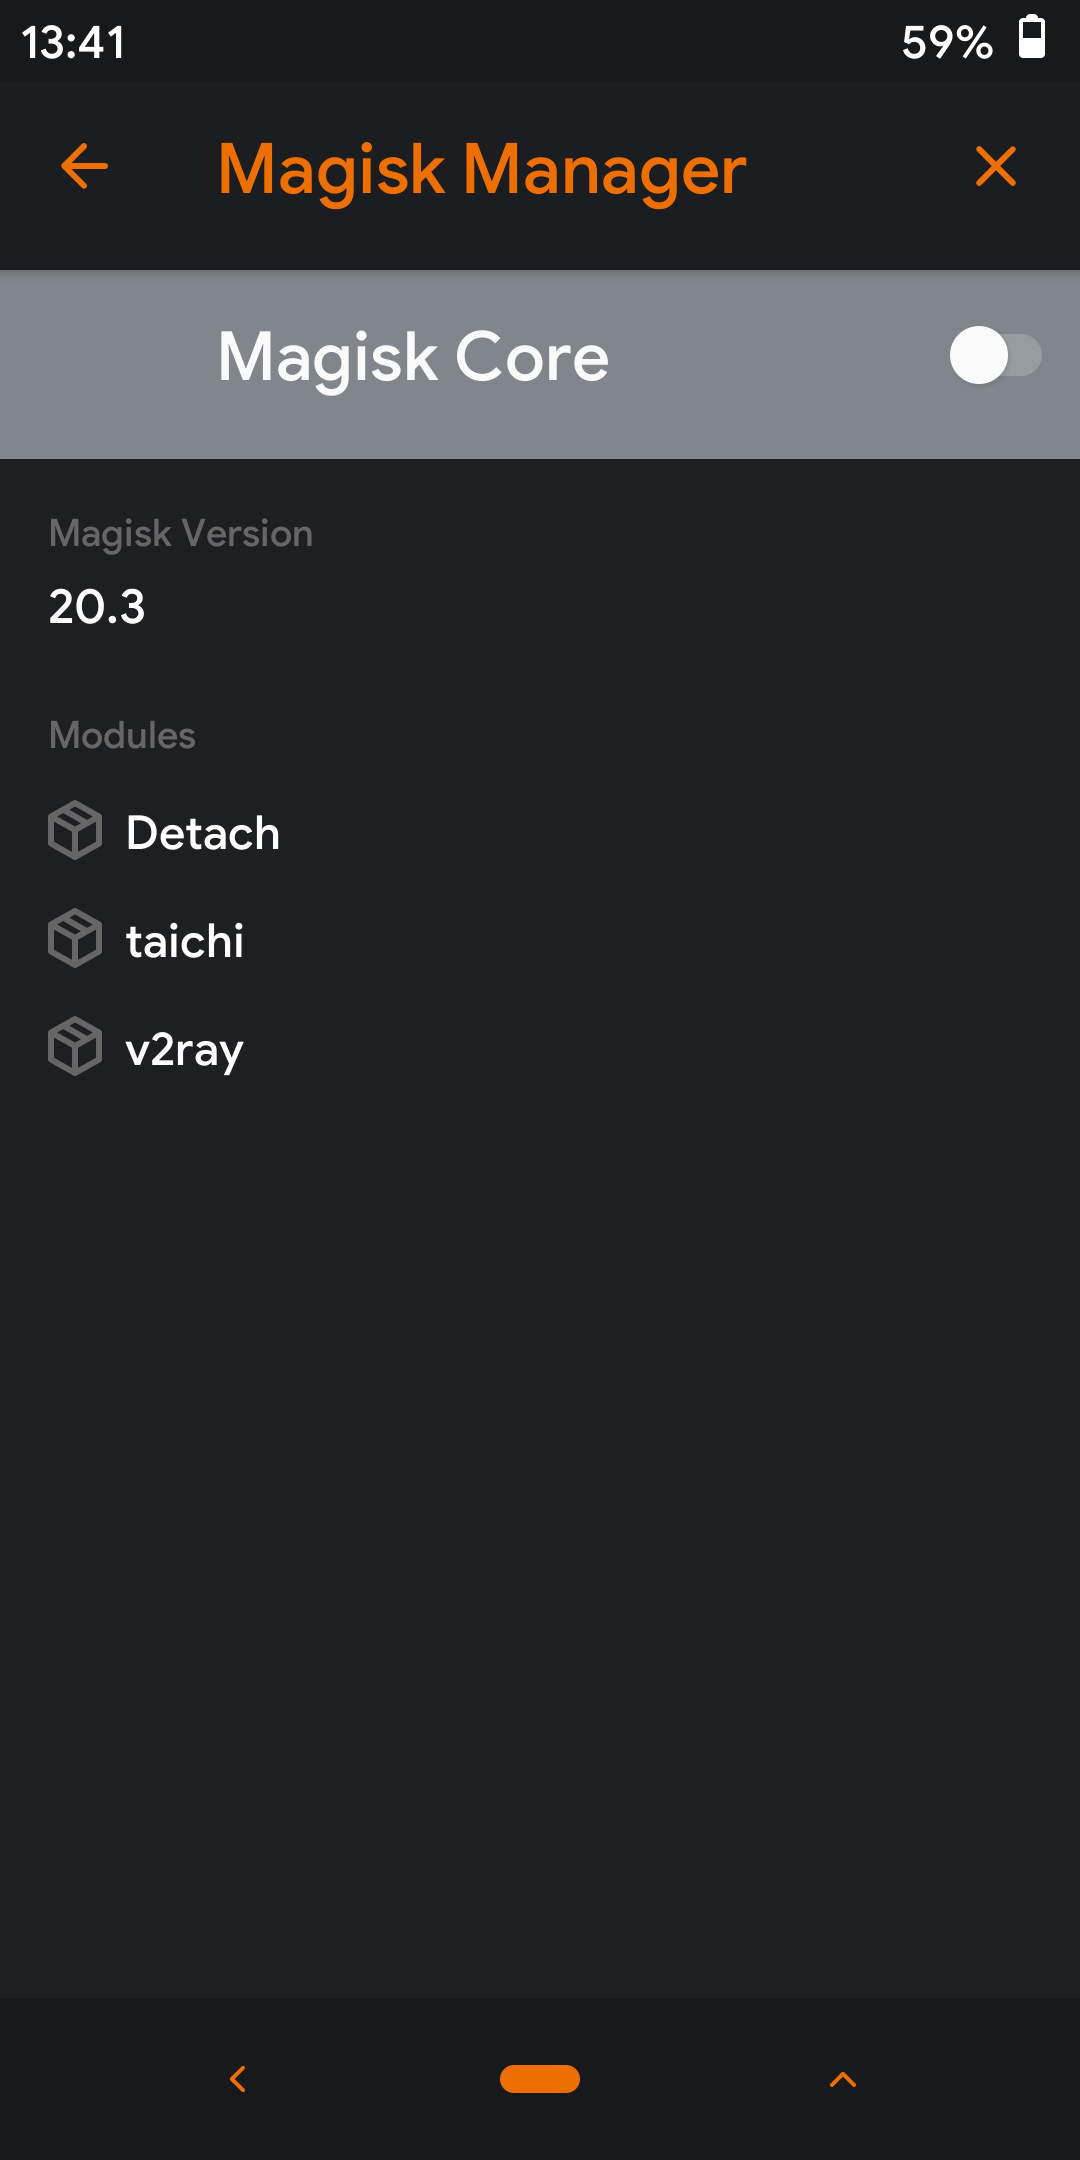Expand the navigation bar up chevron
The image size is (1080, 2160).
point(843,2080)
